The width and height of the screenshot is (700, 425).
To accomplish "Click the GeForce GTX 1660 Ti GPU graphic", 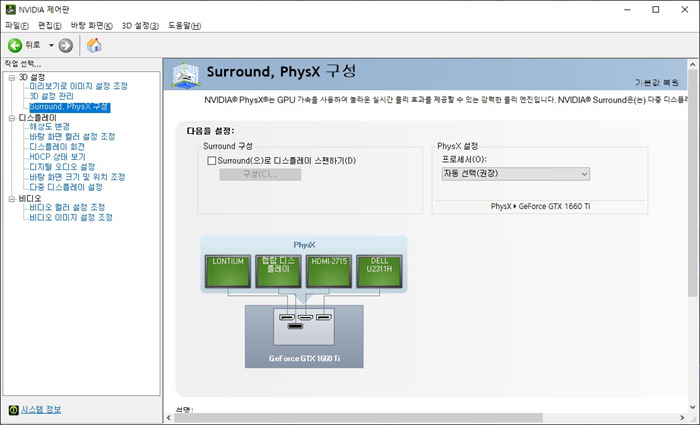I will point(304,337).
